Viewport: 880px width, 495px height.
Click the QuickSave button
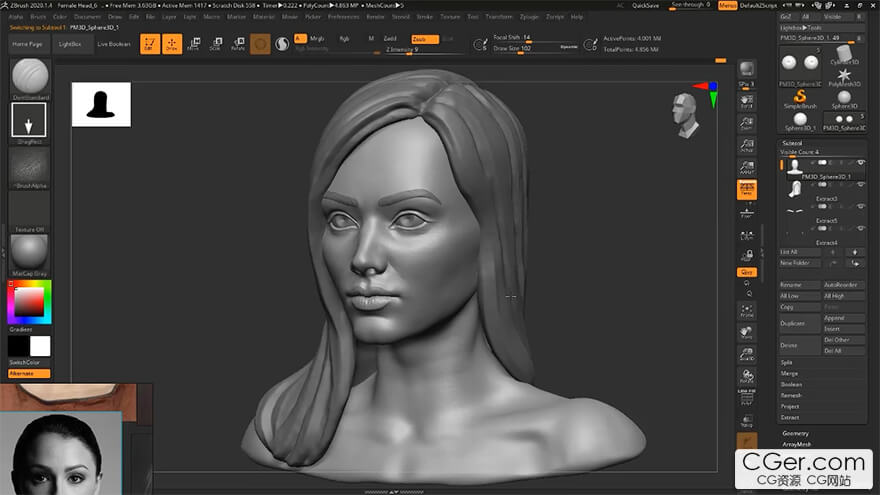coord(645,5)
